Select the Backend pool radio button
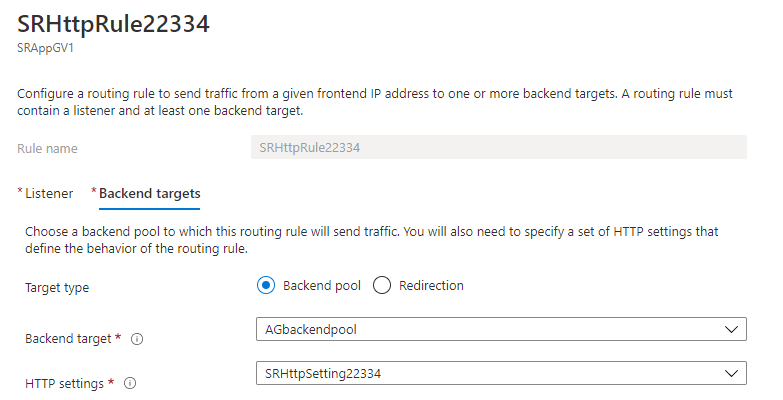The width and height of the screenshot is (783, 400). pos(266,285)
